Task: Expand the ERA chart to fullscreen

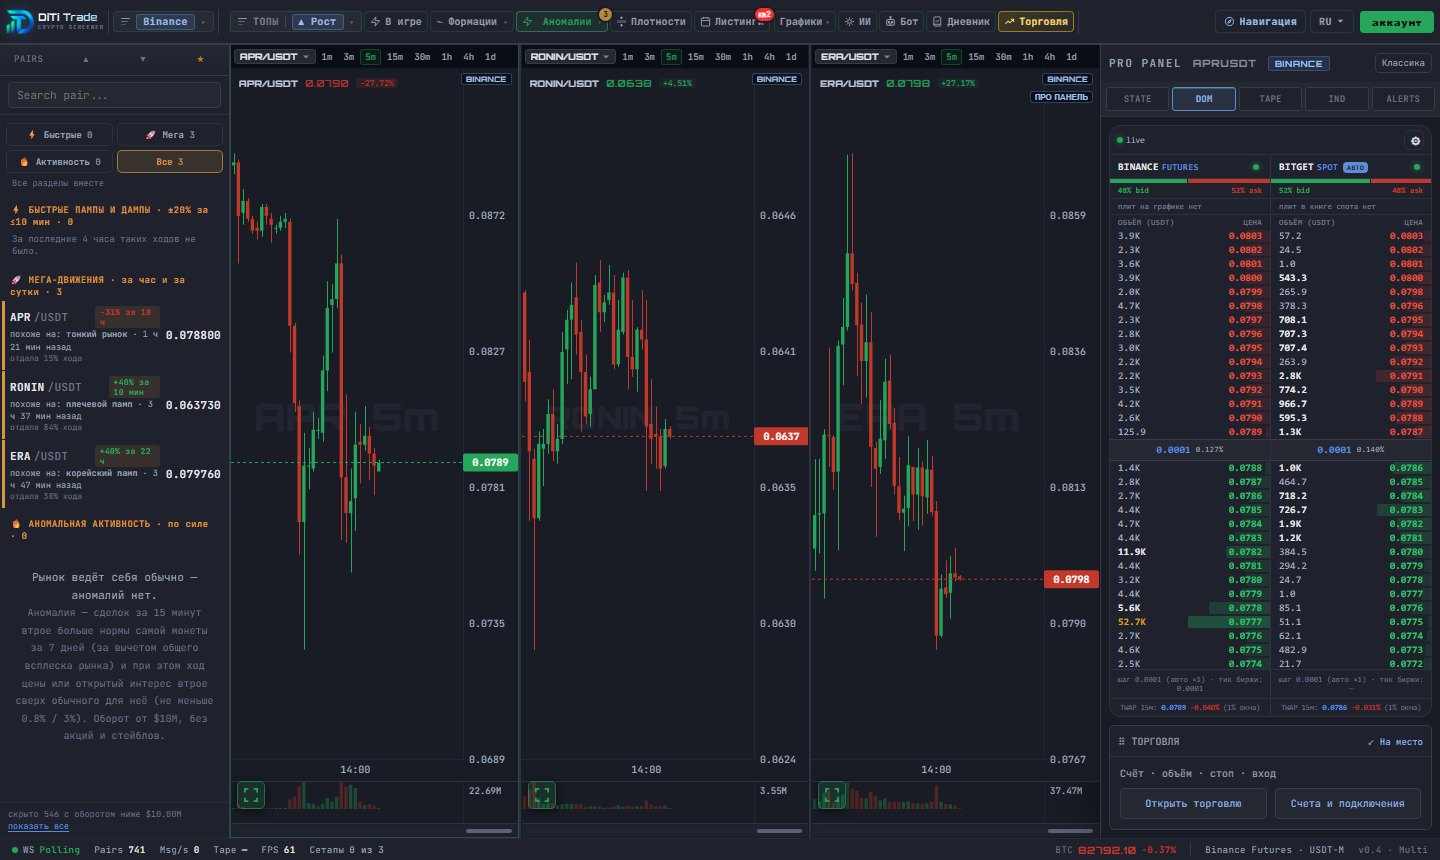Action: tap(832, 795)
